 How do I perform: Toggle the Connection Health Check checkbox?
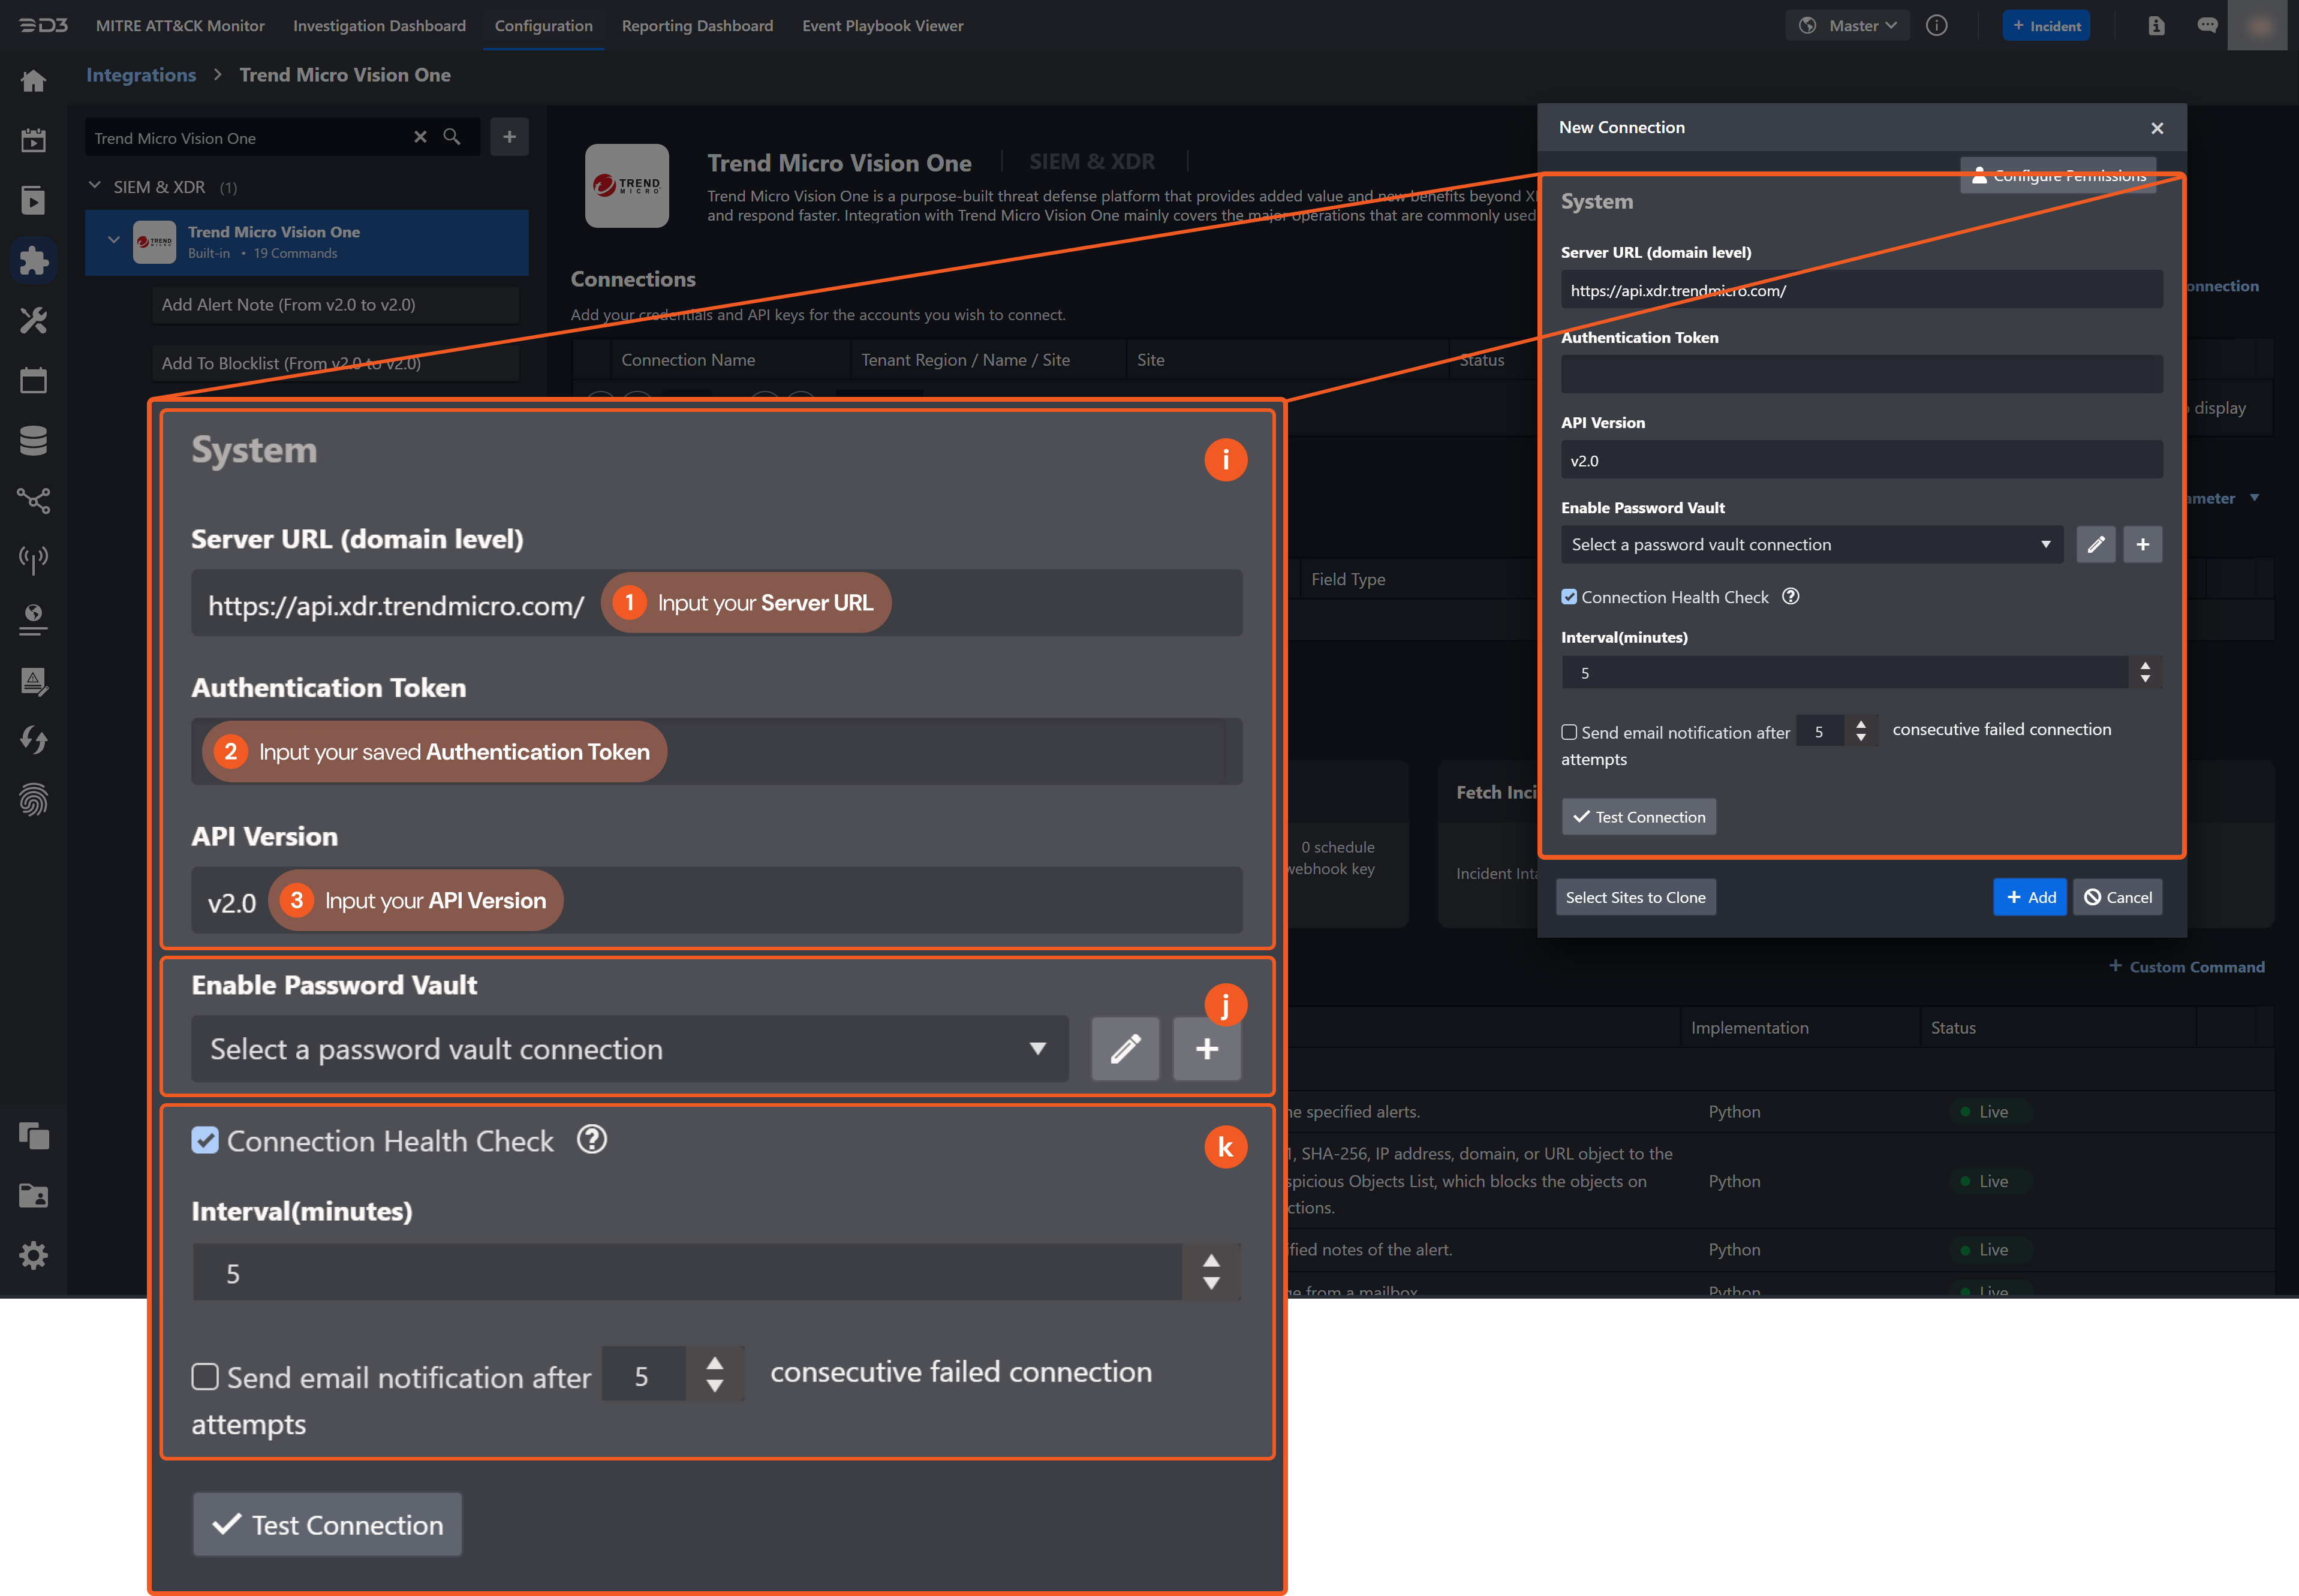click(1569, 597)
